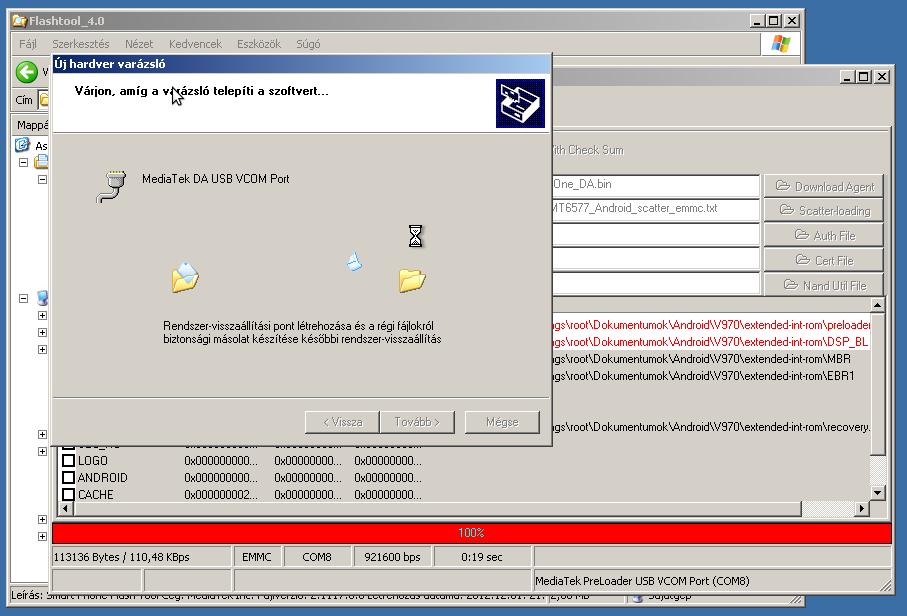Click the Mappák folders pane header
Screen dimensions: 907x616
coord(32,125)
